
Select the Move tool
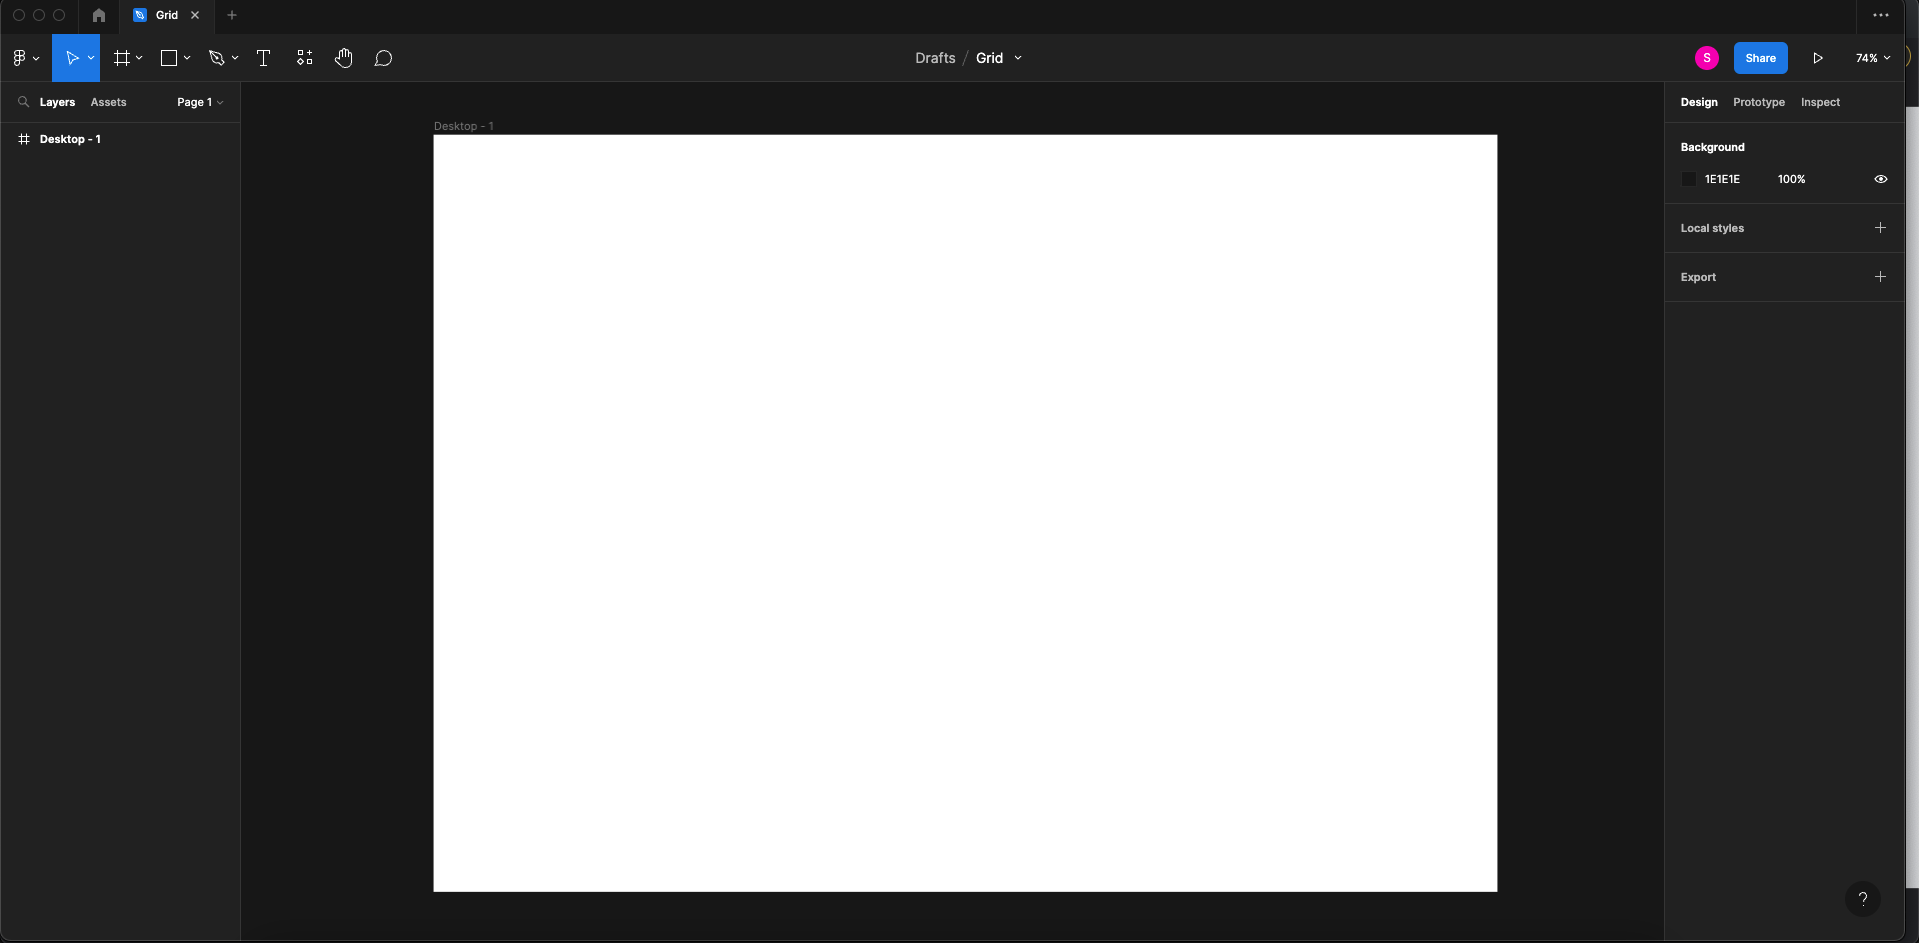click(71, 57)
